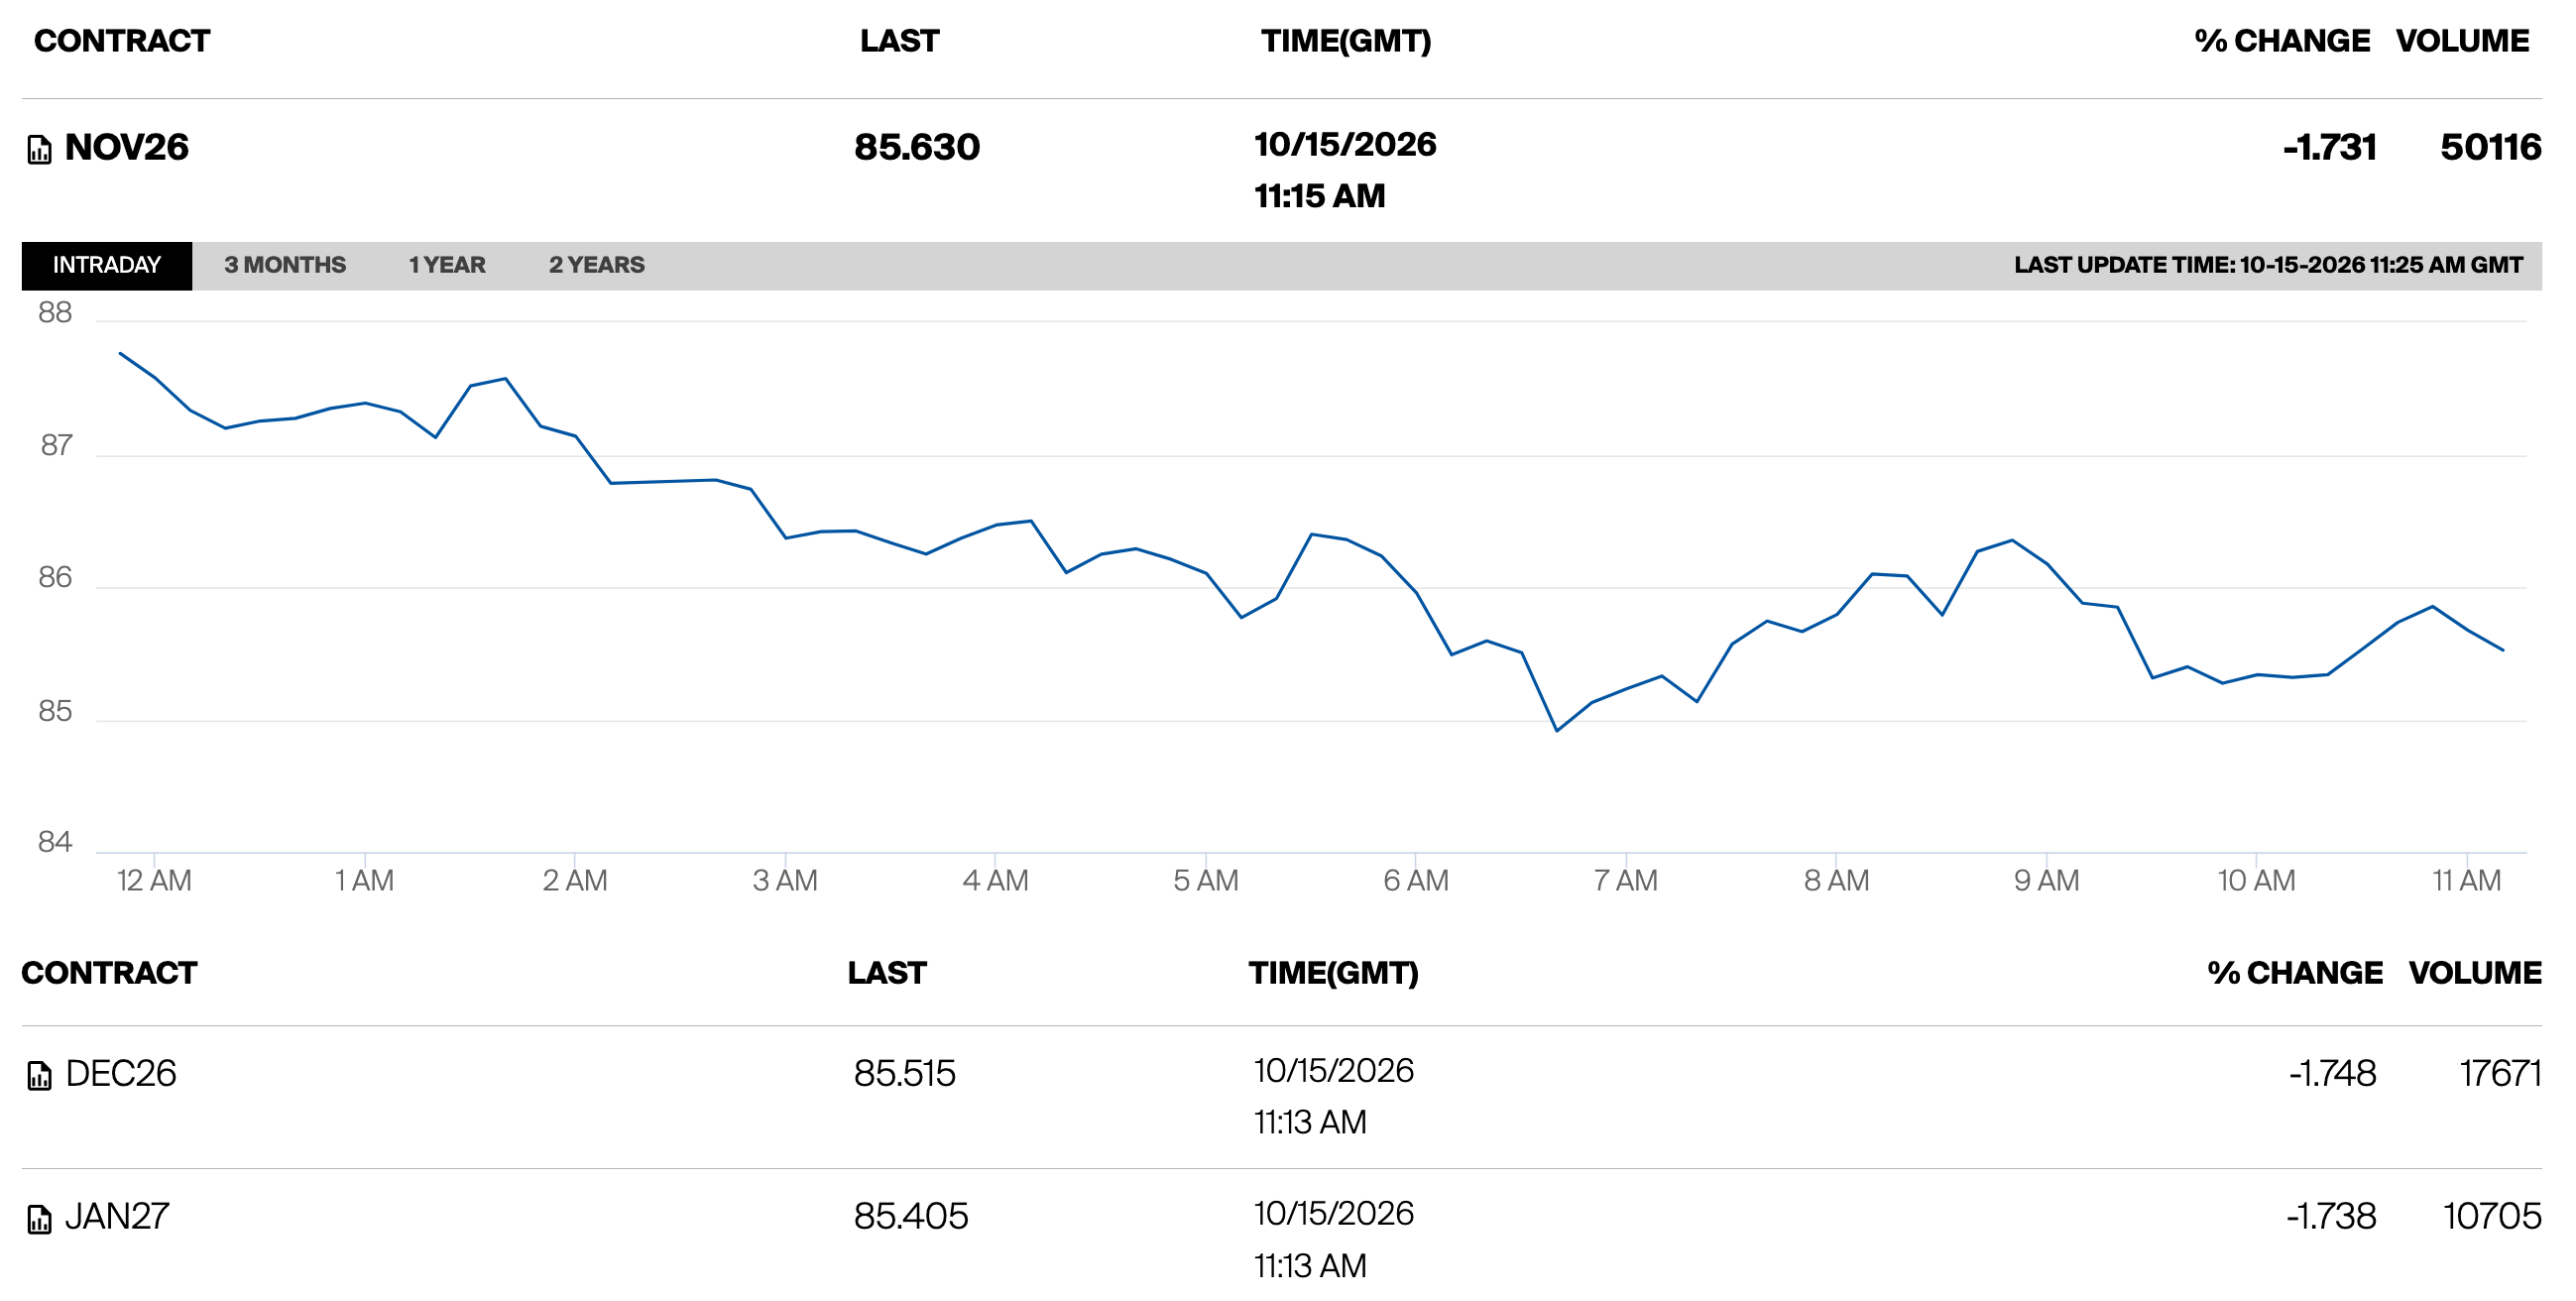Viewport: 2576px width, 1301px height.
Task: Open the JAN27 contract
Action: point(117,1216)
